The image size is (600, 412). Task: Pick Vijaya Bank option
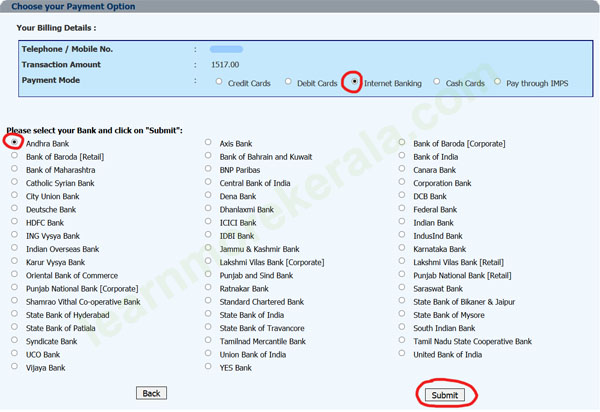(x=15, y=366)
